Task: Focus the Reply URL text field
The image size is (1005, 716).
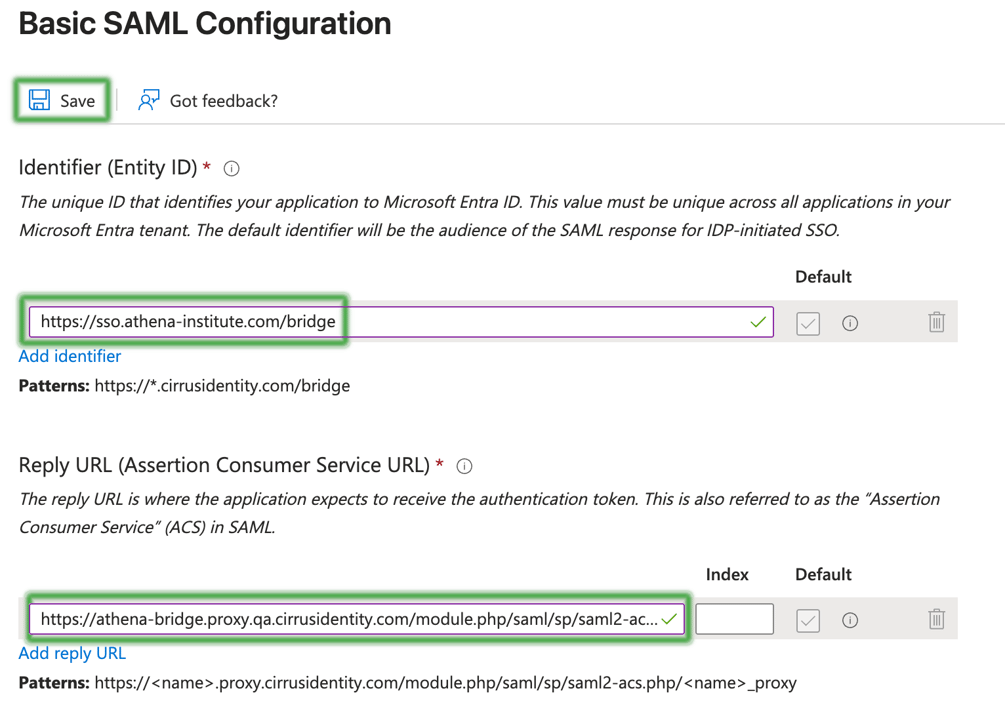Action: pyautogui.click(x=350, y=619)
